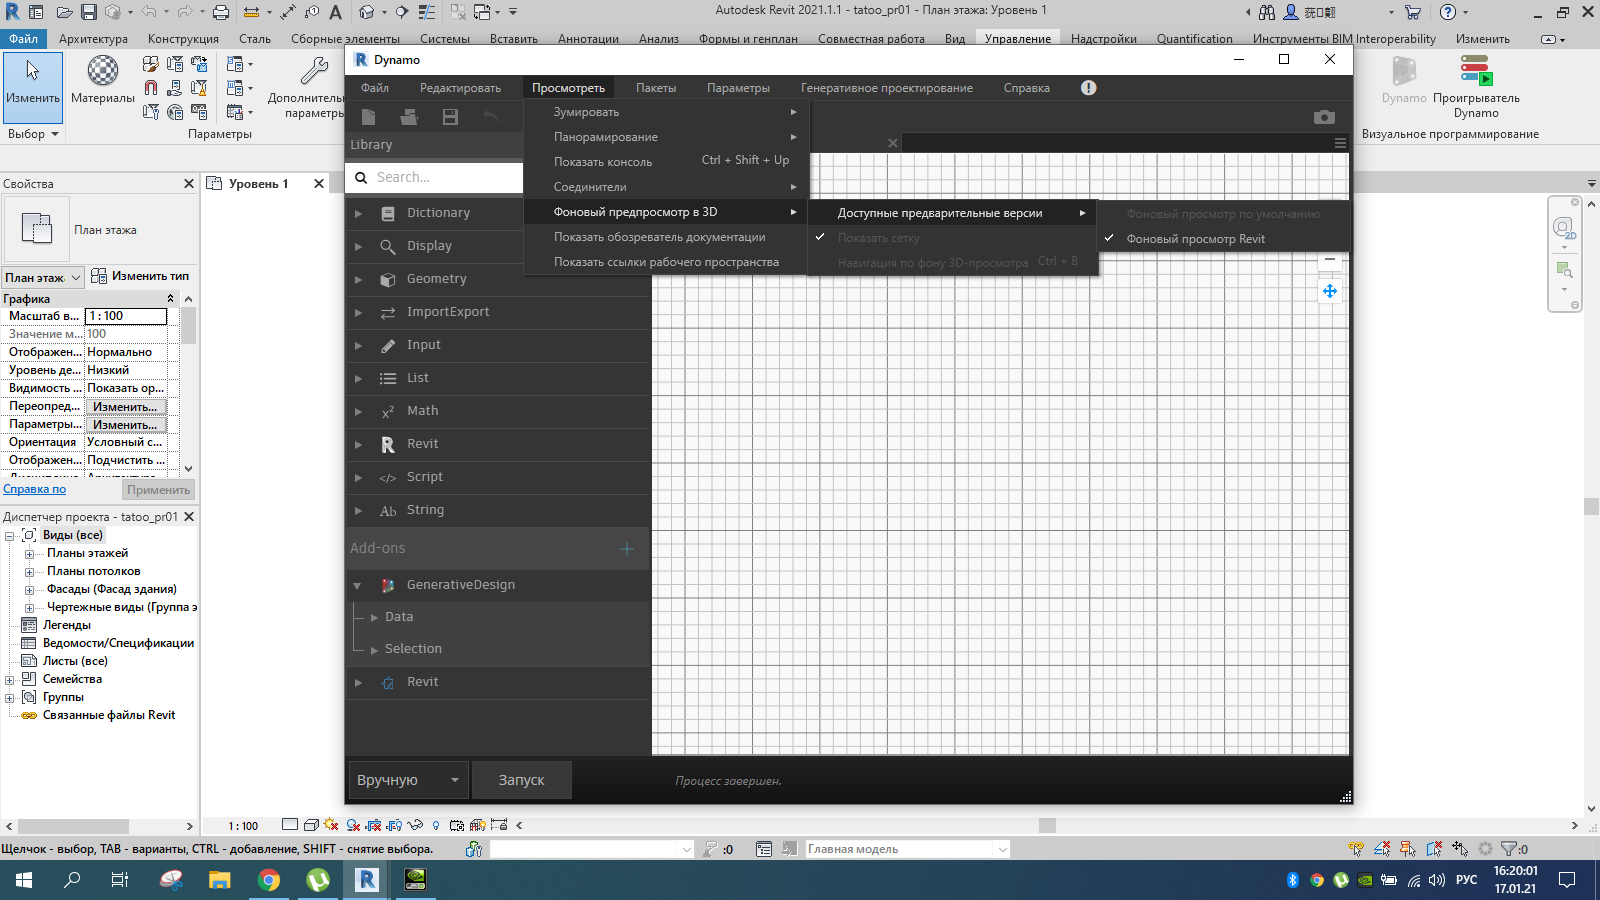Click the workspace tab menu hamburger icon

1340,143
